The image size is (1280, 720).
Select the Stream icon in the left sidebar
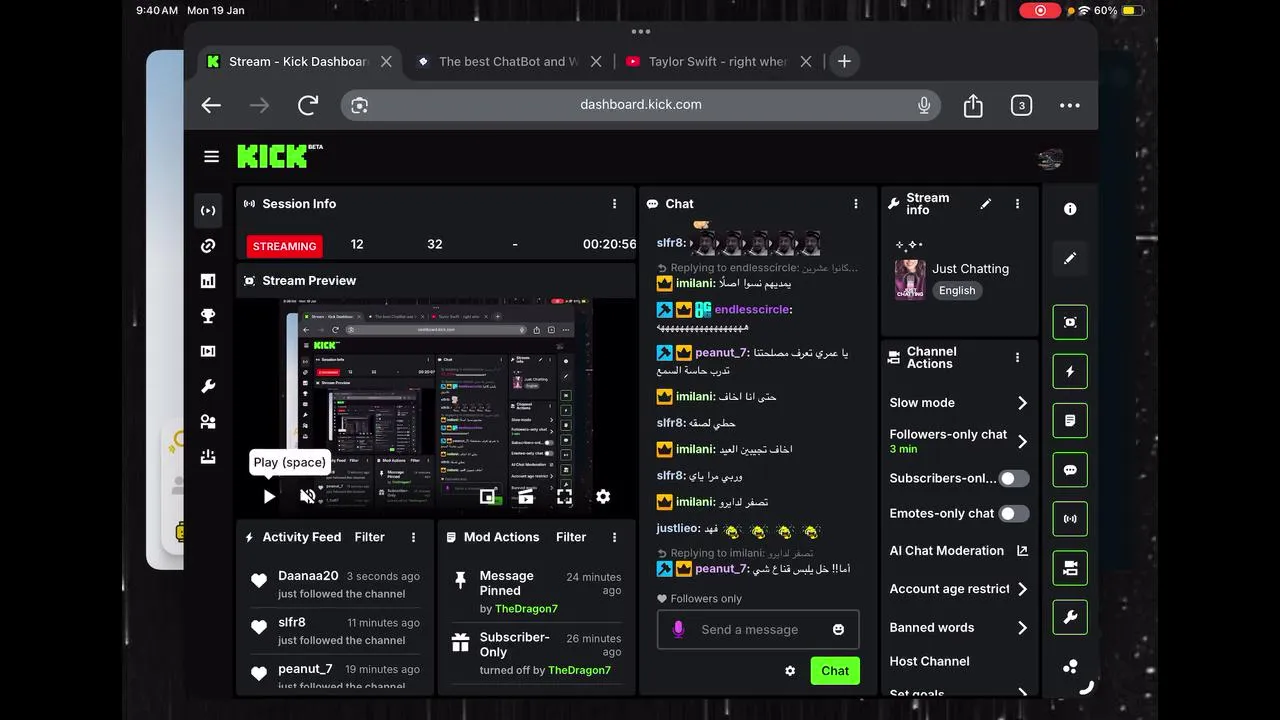208,211
